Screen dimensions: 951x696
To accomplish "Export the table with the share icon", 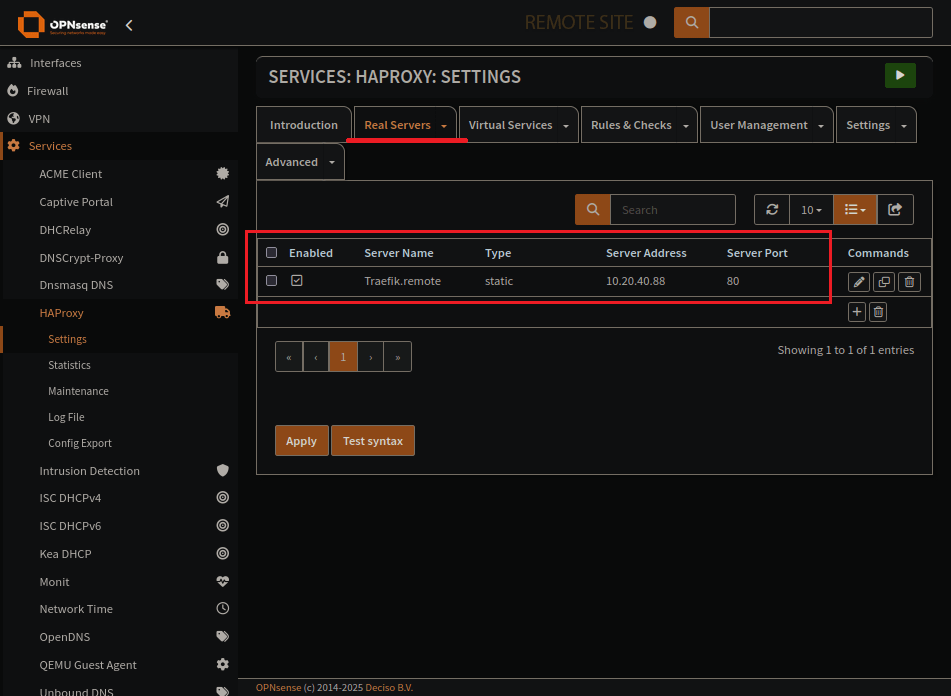I will pyautogui.click(x=895, y=210).
